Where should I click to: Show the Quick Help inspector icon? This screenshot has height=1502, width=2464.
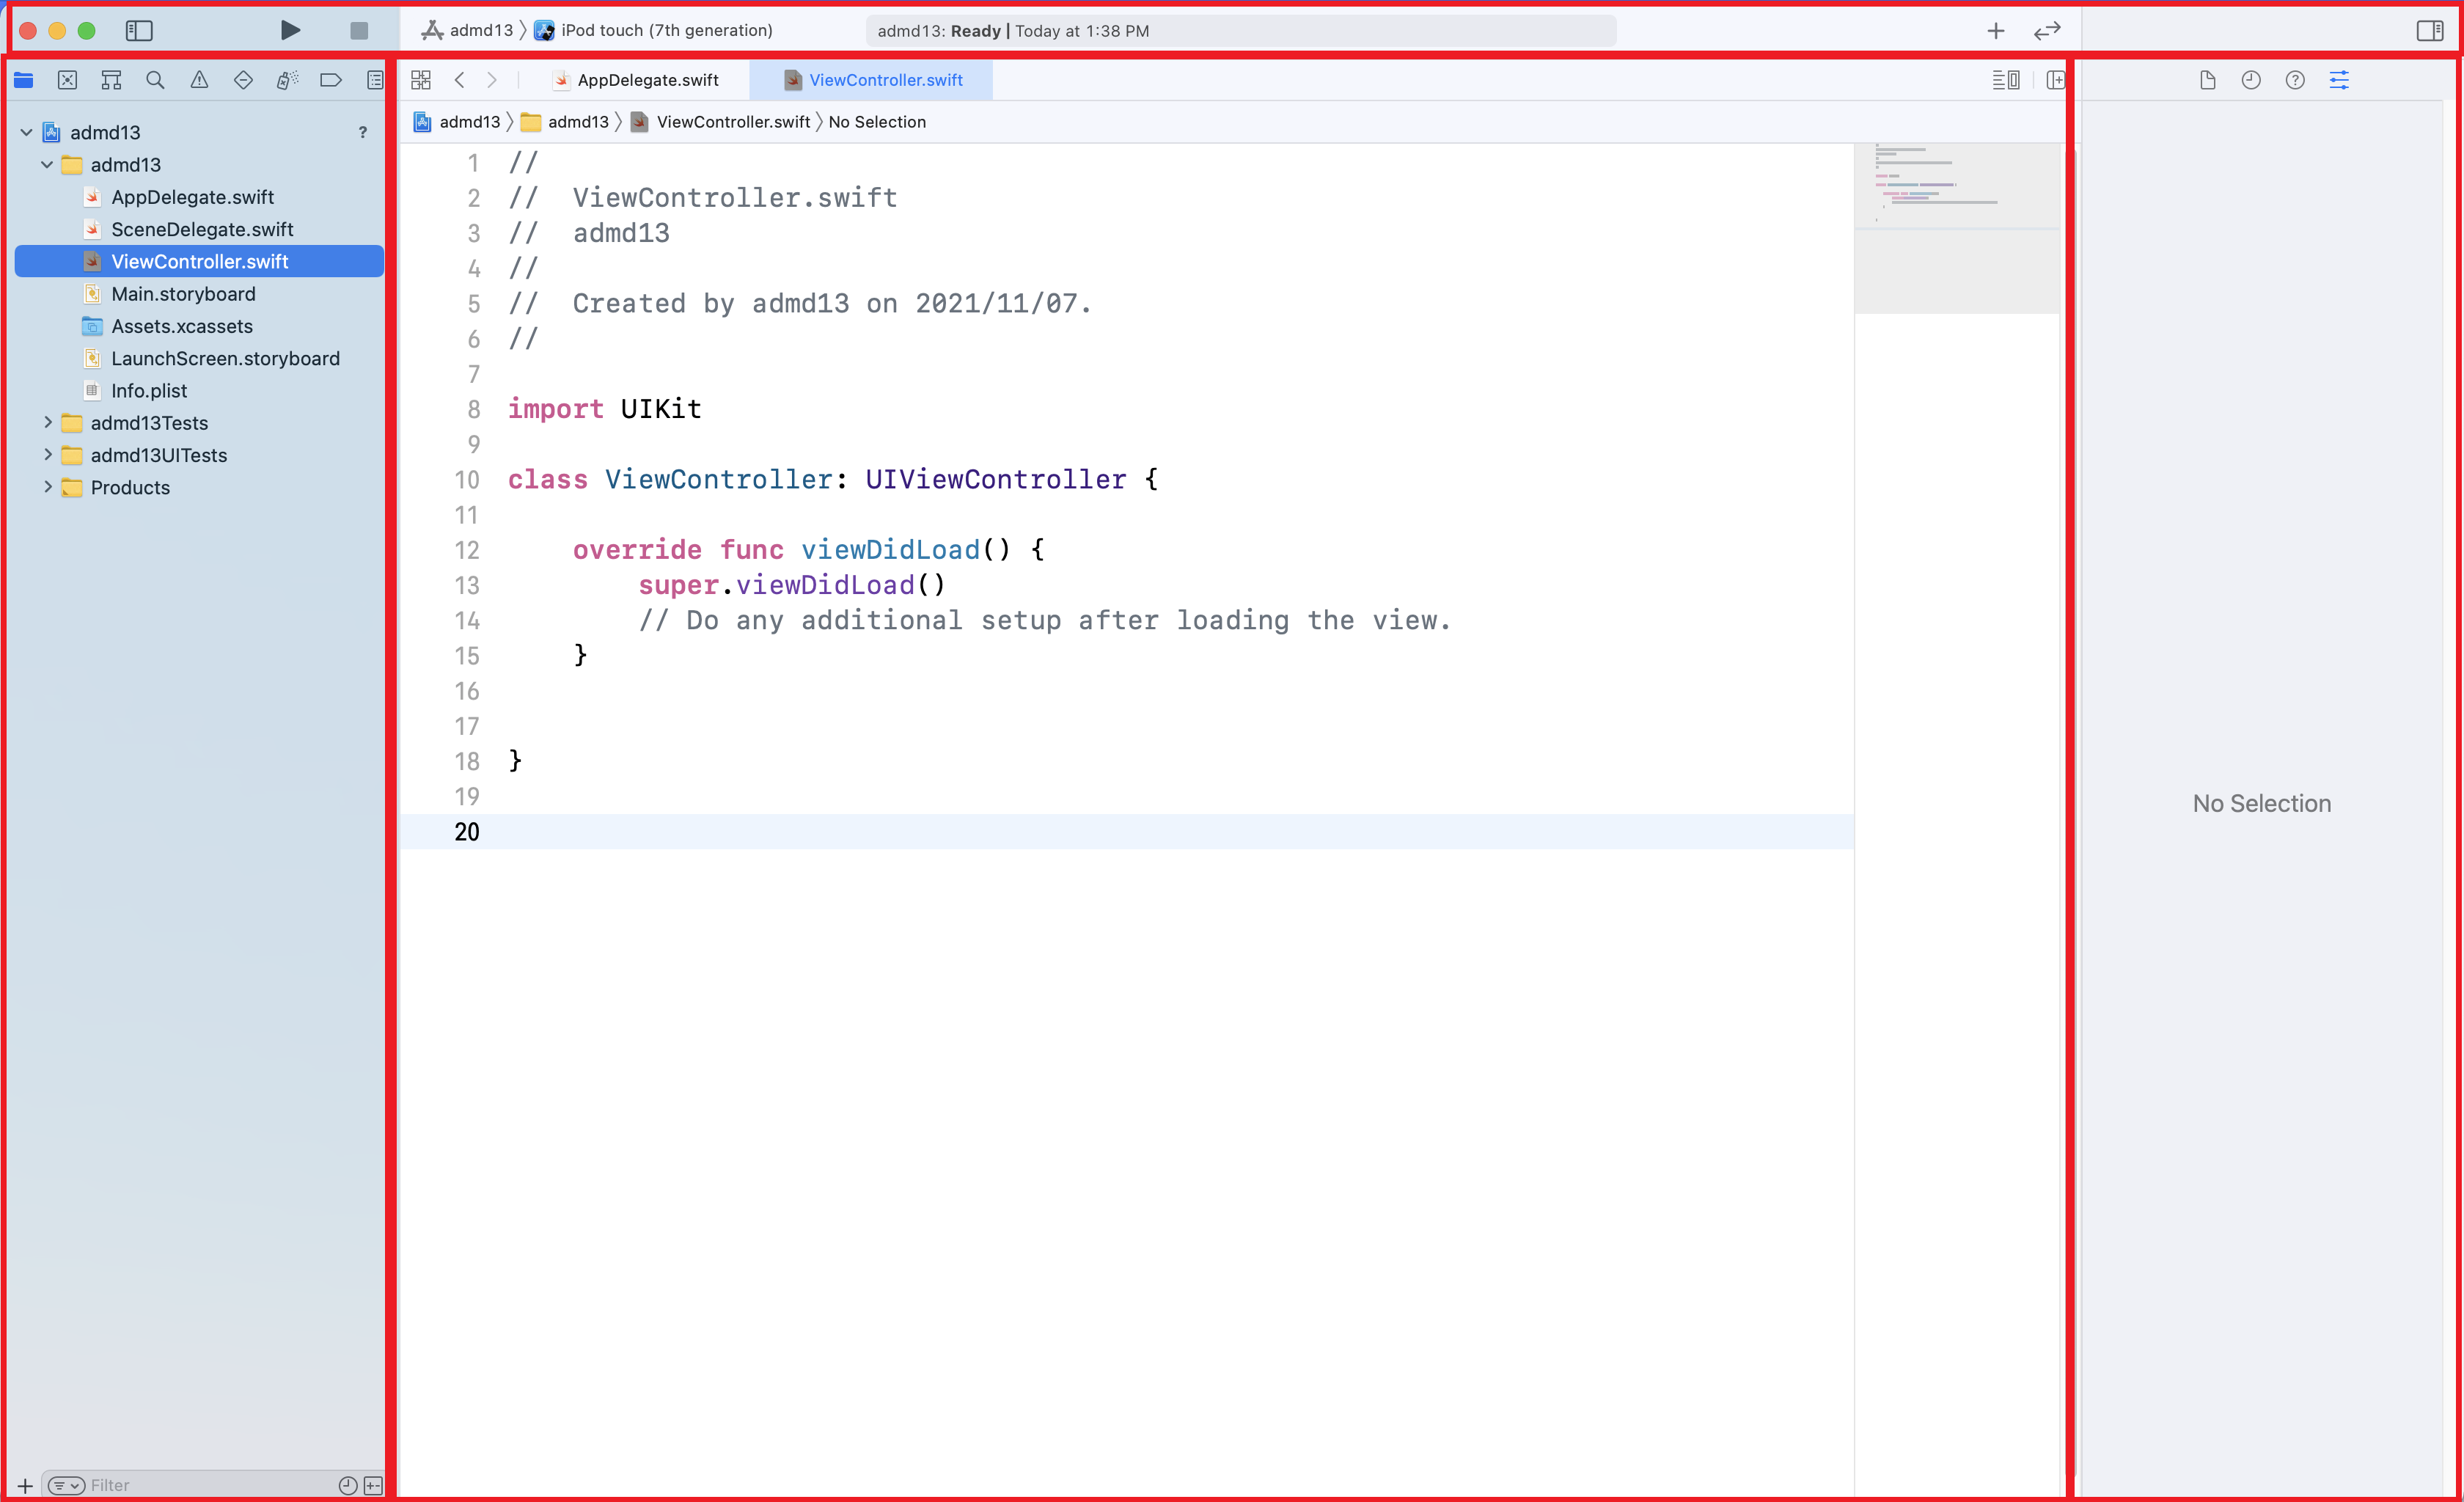click(x=2295, y=80)
